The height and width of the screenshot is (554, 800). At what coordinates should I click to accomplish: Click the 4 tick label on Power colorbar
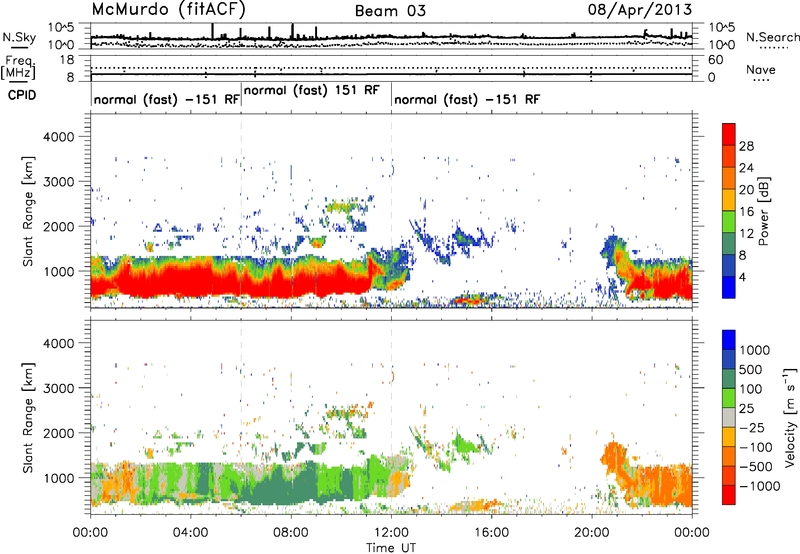(742, 277)
